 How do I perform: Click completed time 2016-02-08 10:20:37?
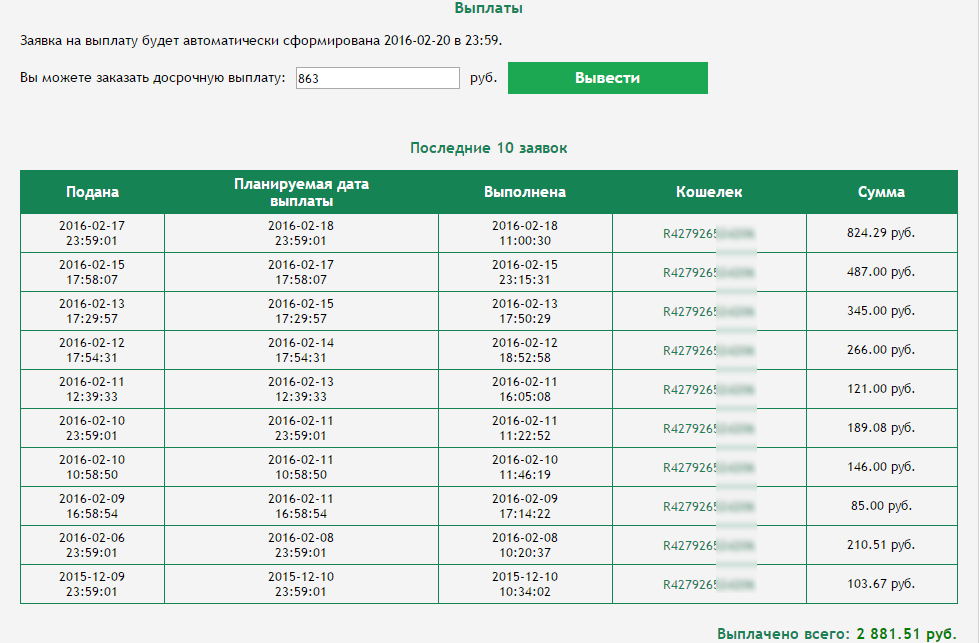524,545
